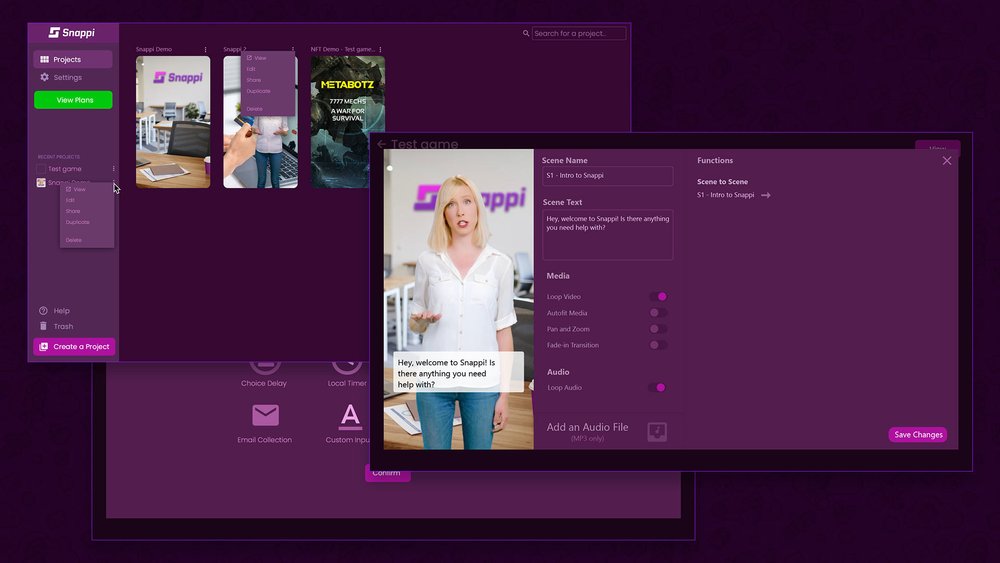This screenshot has width=1000, height=563.
Task: Click the Functions heading
Action: point(715,161)
